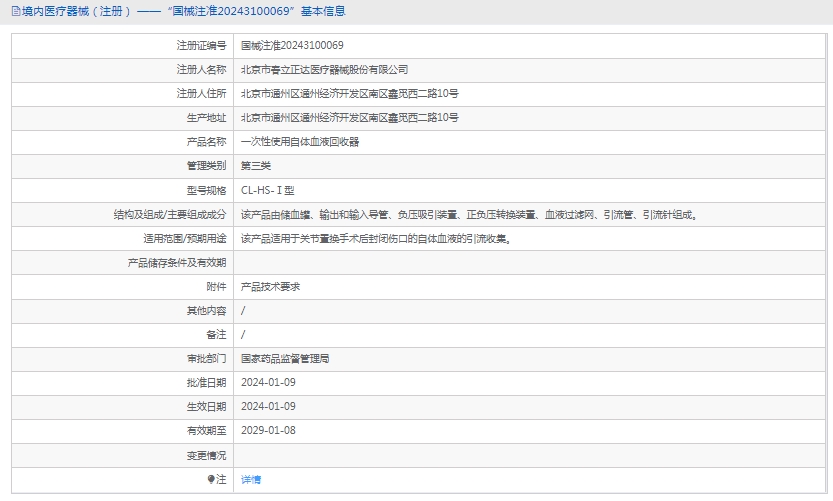Click the expiry date 2029-01-08
Viewport: 833px width, 501px height.
(x=268, y=430)
